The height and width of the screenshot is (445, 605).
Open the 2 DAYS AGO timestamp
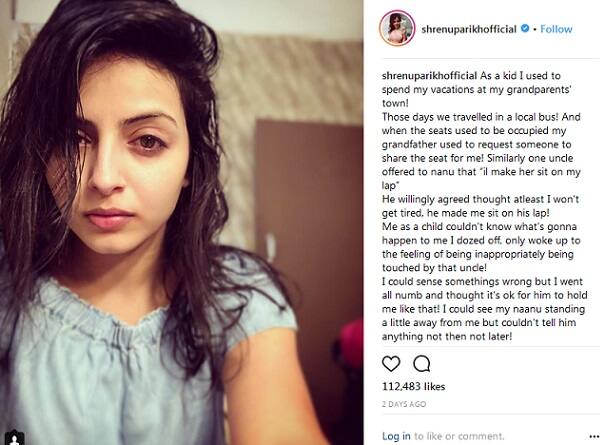pos(404,404)
